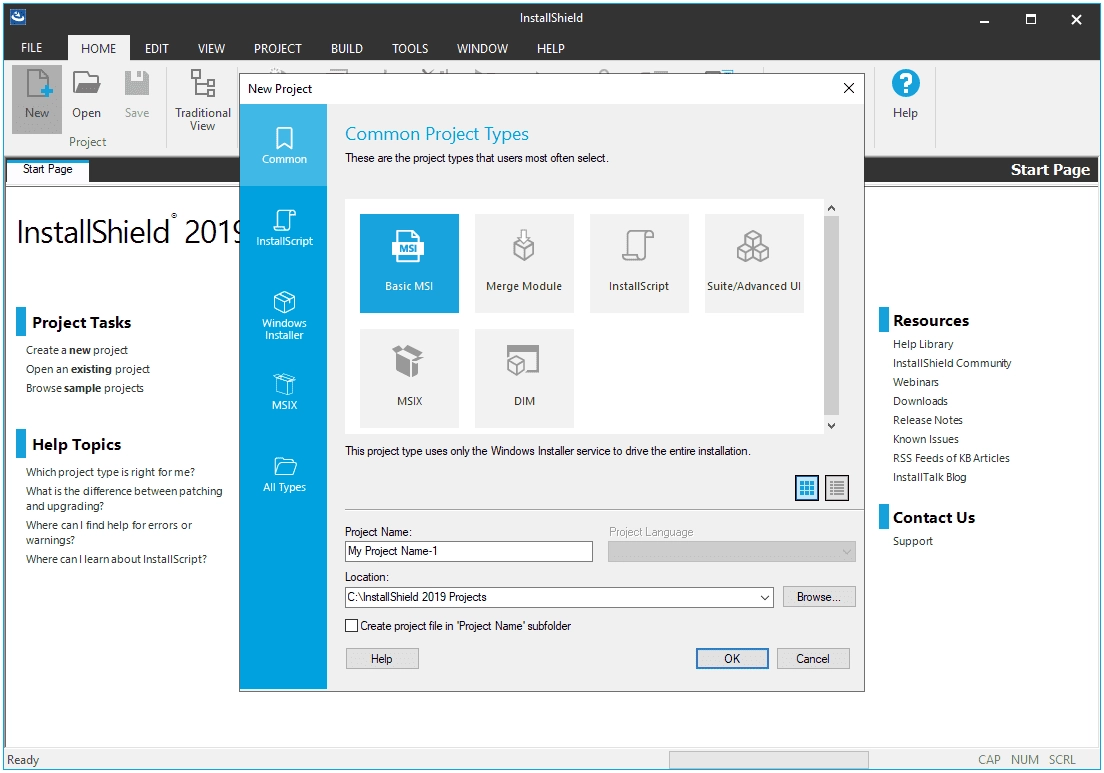Image resolution: width=1104 pixels, height=773 pixels.
Task: Open RSS Feeds of KB Articles link
Action: (x=951, y=458)
